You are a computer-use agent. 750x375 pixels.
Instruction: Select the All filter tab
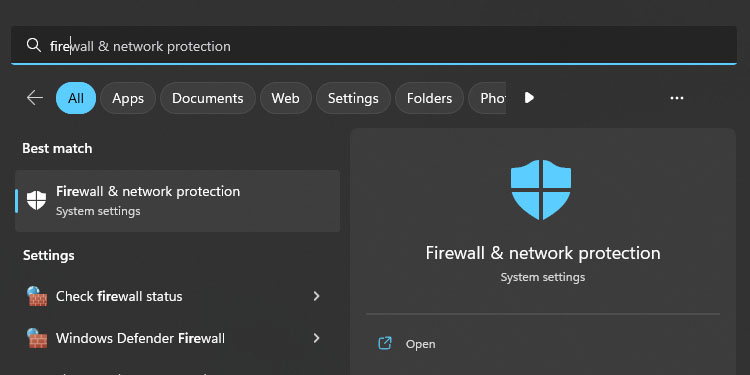(76, 98)
